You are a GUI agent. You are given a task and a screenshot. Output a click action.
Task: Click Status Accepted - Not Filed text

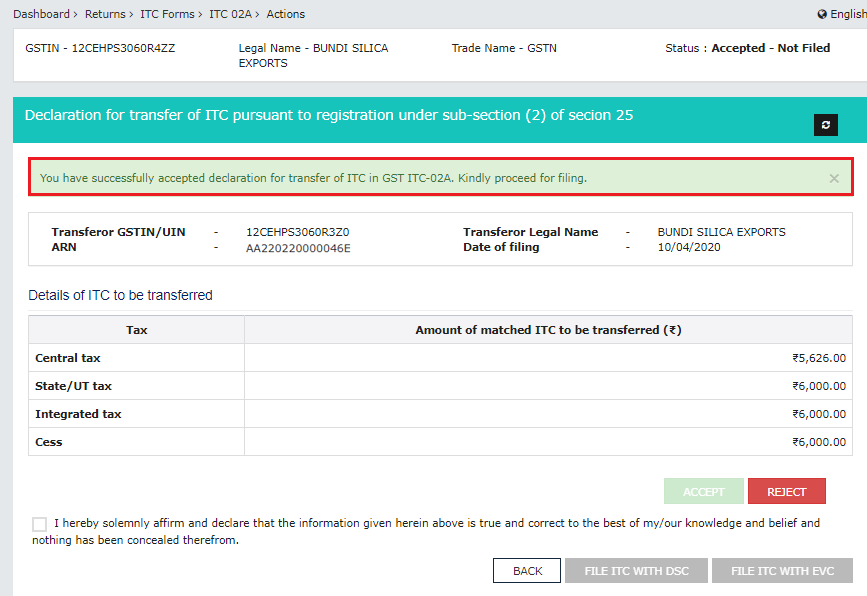(748, 48)
